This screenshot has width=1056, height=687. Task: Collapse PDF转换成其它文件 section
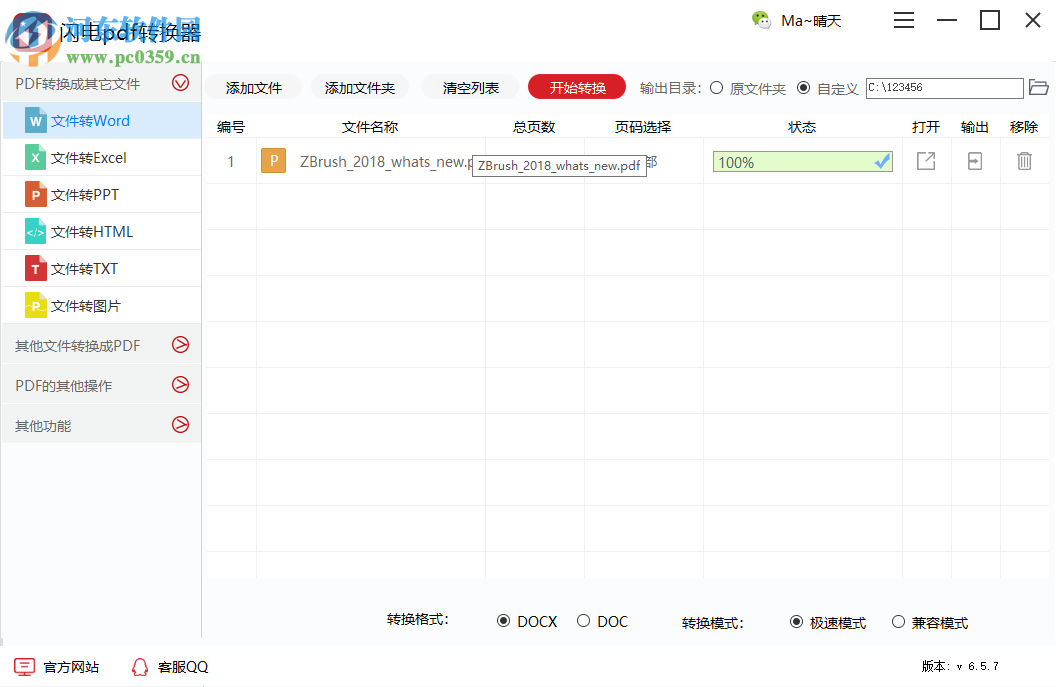tap(180, 83)
